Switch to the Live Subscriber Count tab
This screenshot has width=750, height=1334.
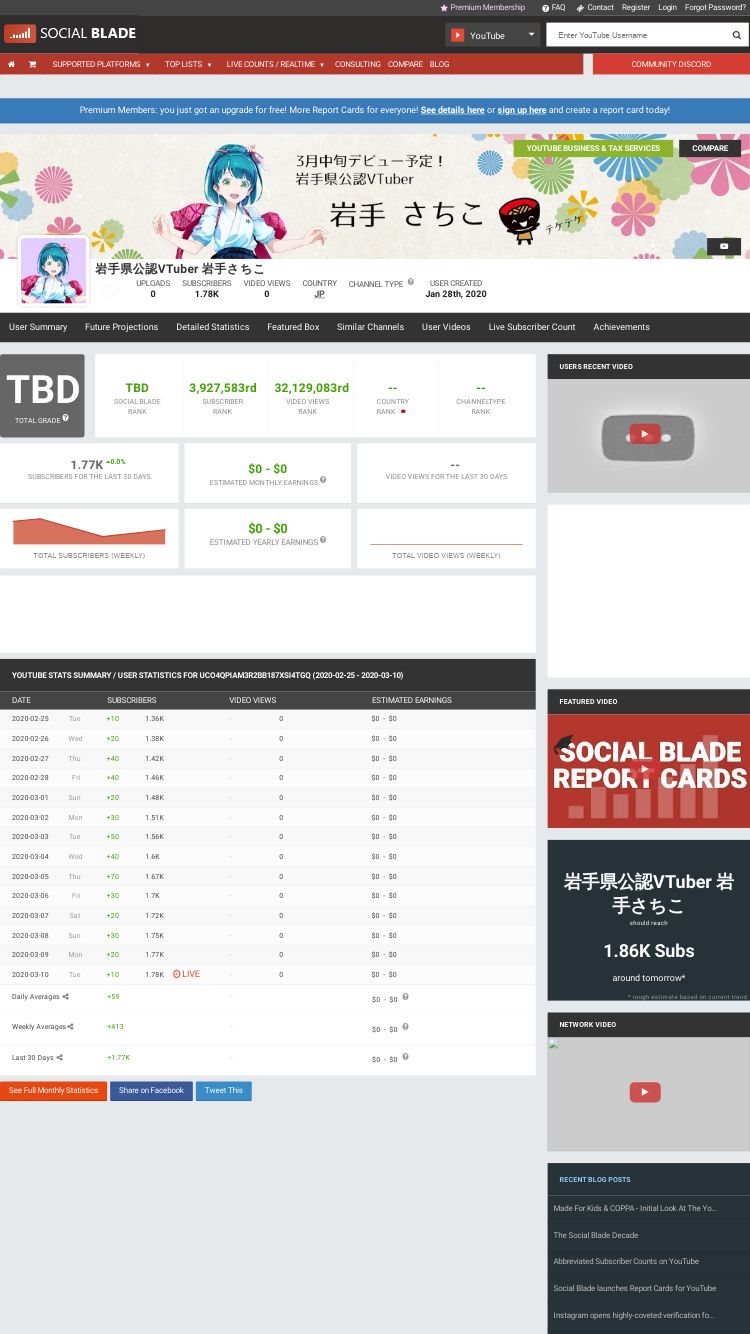click(x=532, y=327)
